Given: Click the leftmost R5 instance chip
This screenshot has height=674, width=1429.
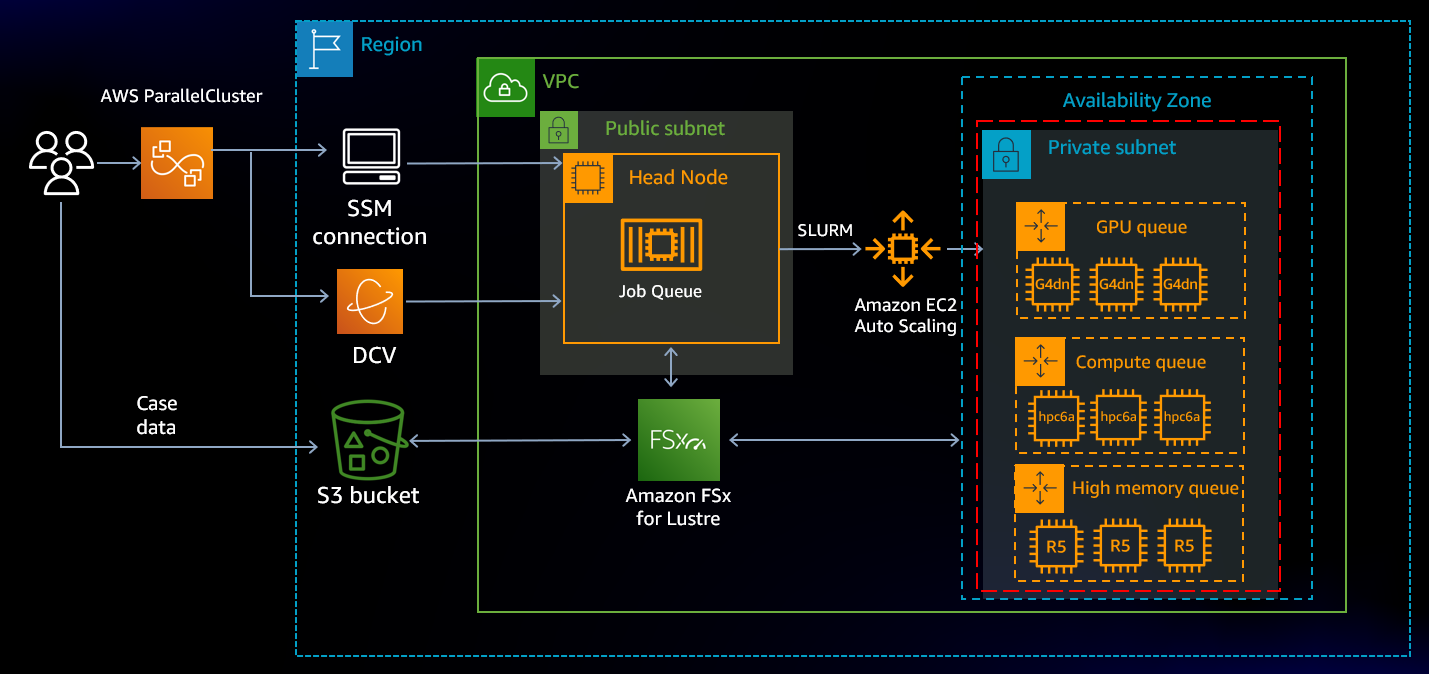Looking at the screenshot, I should point(1056,546).
